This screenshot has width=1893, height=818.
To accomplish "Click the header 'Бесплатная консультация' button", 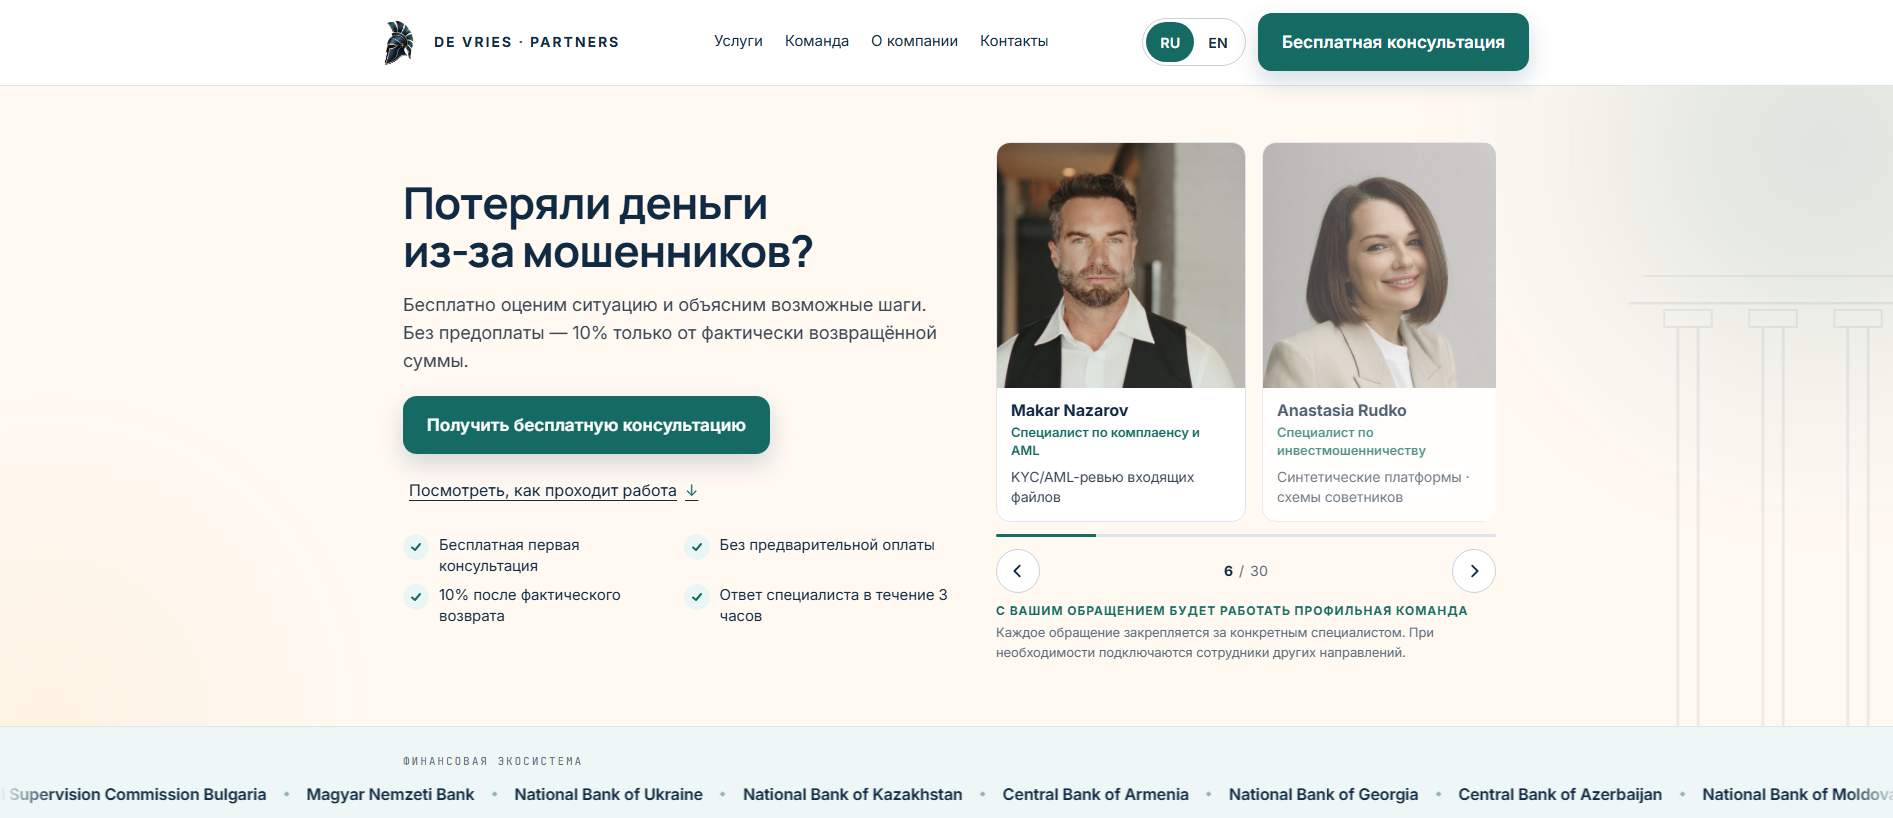I will [x=1393, y=42].
